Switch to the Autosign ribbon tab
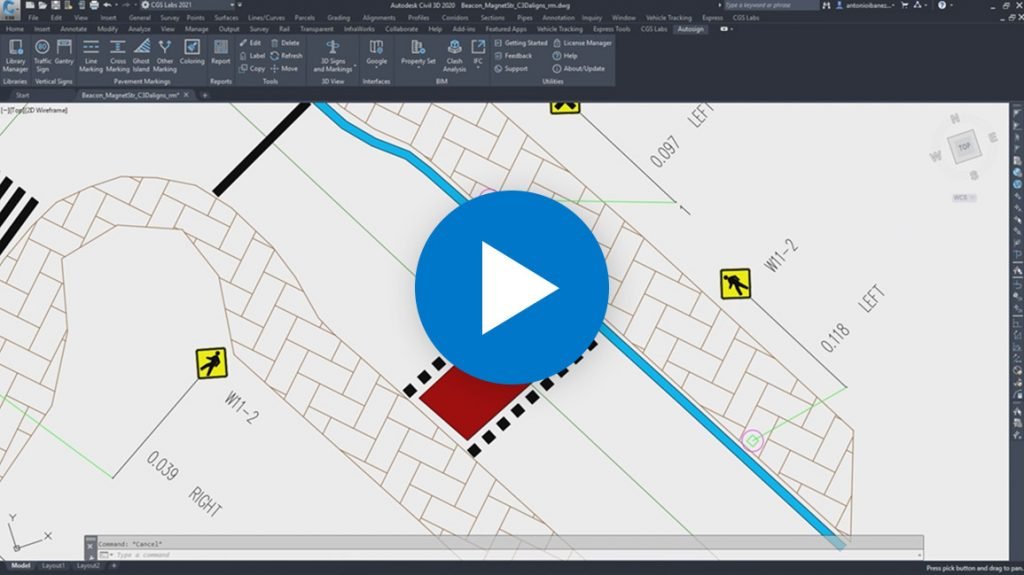The width and height of the screenshot is (1024, 575). [x=690, y=29]
